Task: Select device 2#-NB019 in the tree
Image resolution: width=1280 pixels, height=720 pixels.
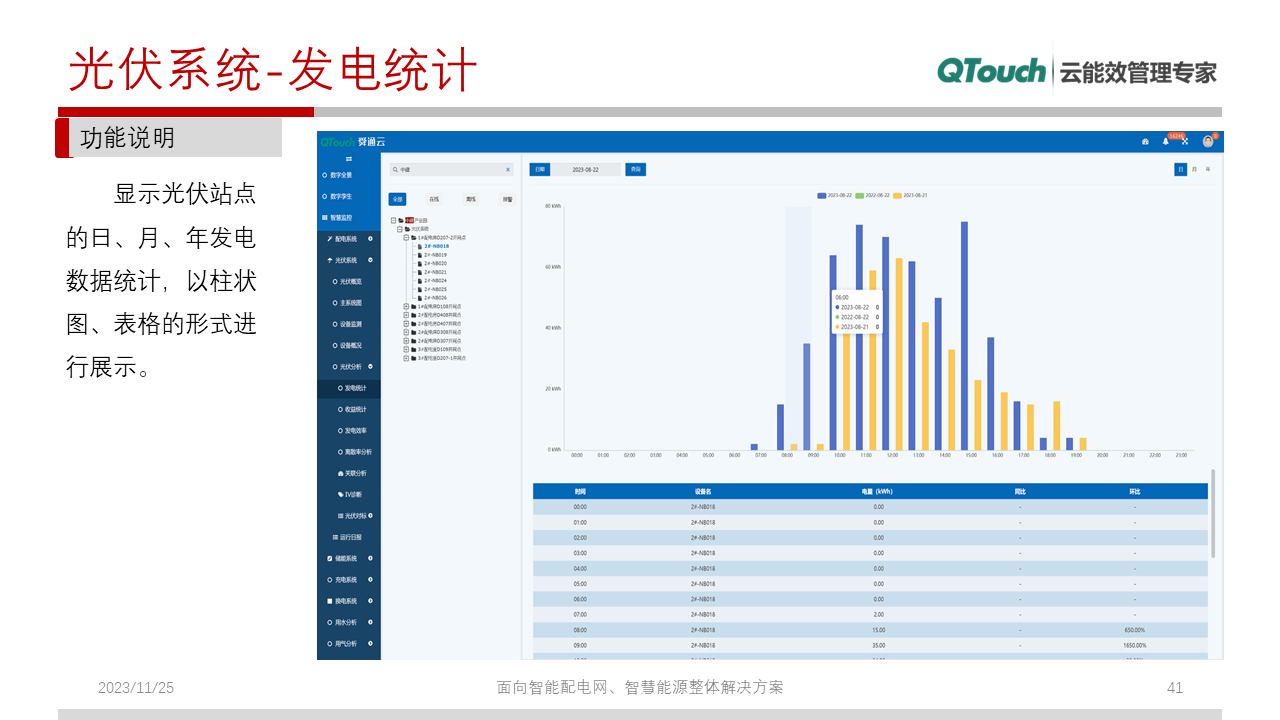Action: point(435,255)
